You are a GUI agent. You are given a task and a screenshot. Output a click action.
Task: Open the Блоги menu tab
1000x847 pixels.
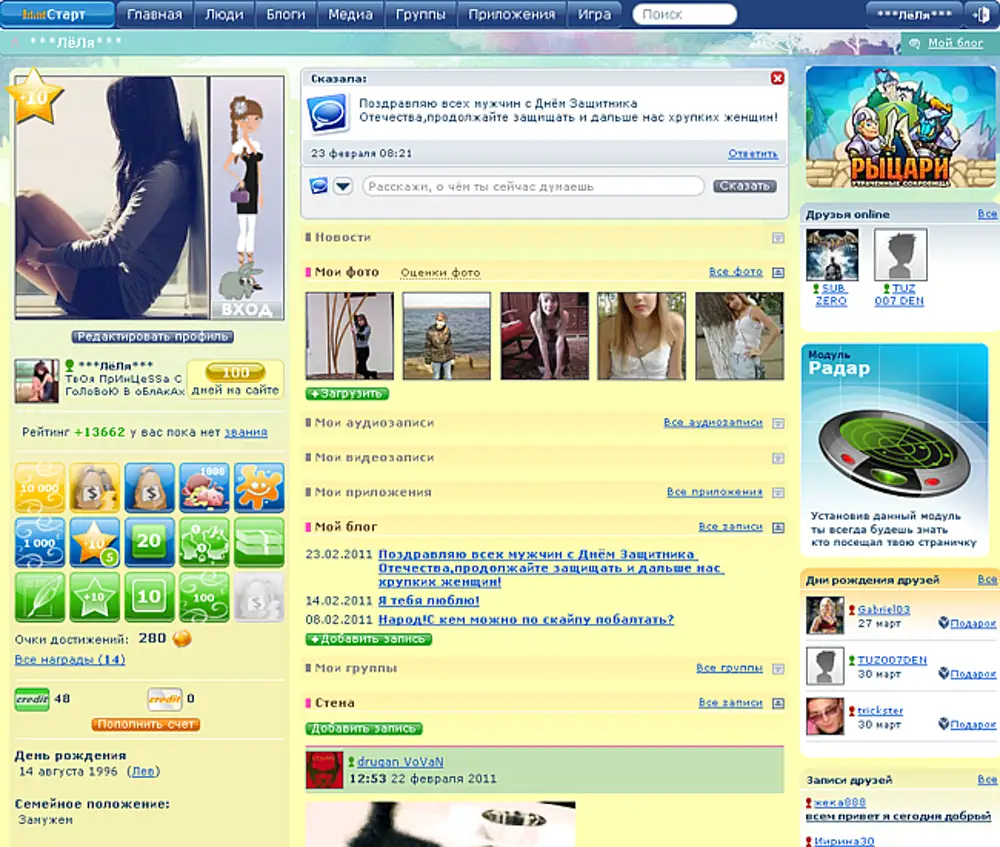tap(286, 14)
